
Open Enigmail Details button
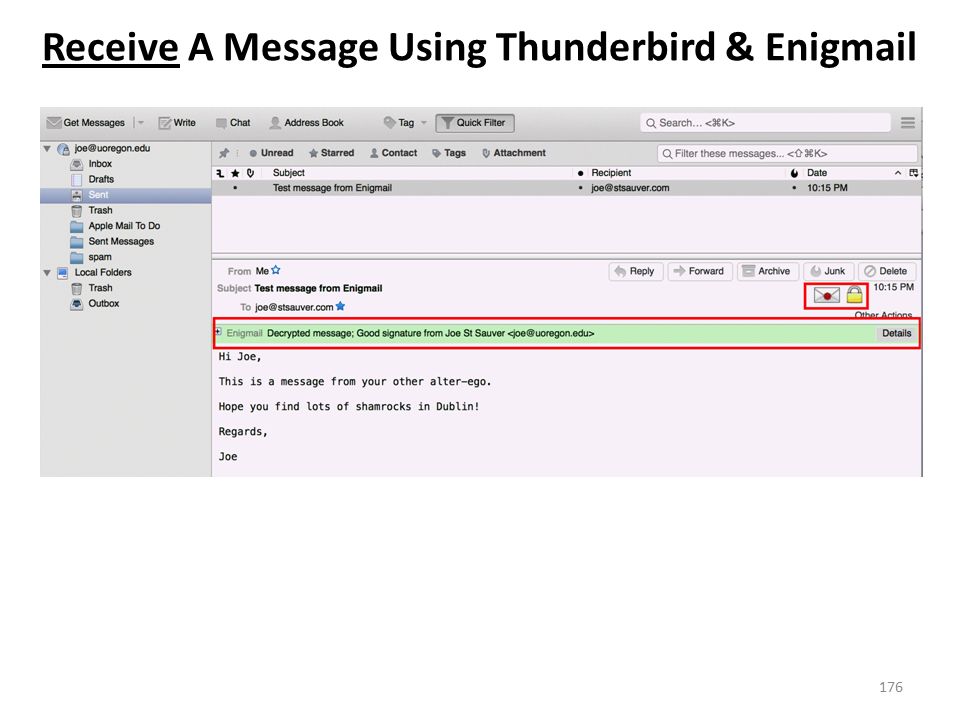click(x=896, y=333)
